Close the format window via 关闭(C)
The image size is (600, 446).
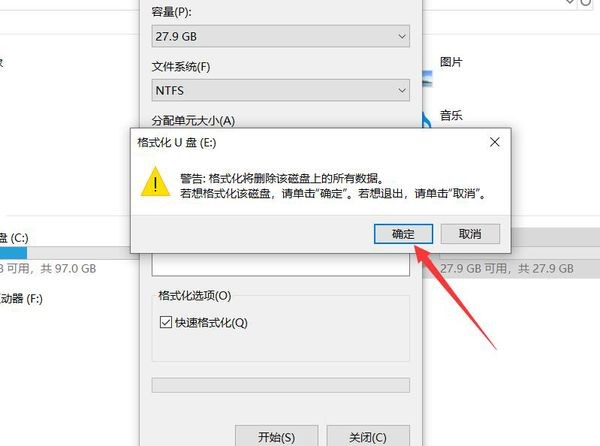pos(368,436)
